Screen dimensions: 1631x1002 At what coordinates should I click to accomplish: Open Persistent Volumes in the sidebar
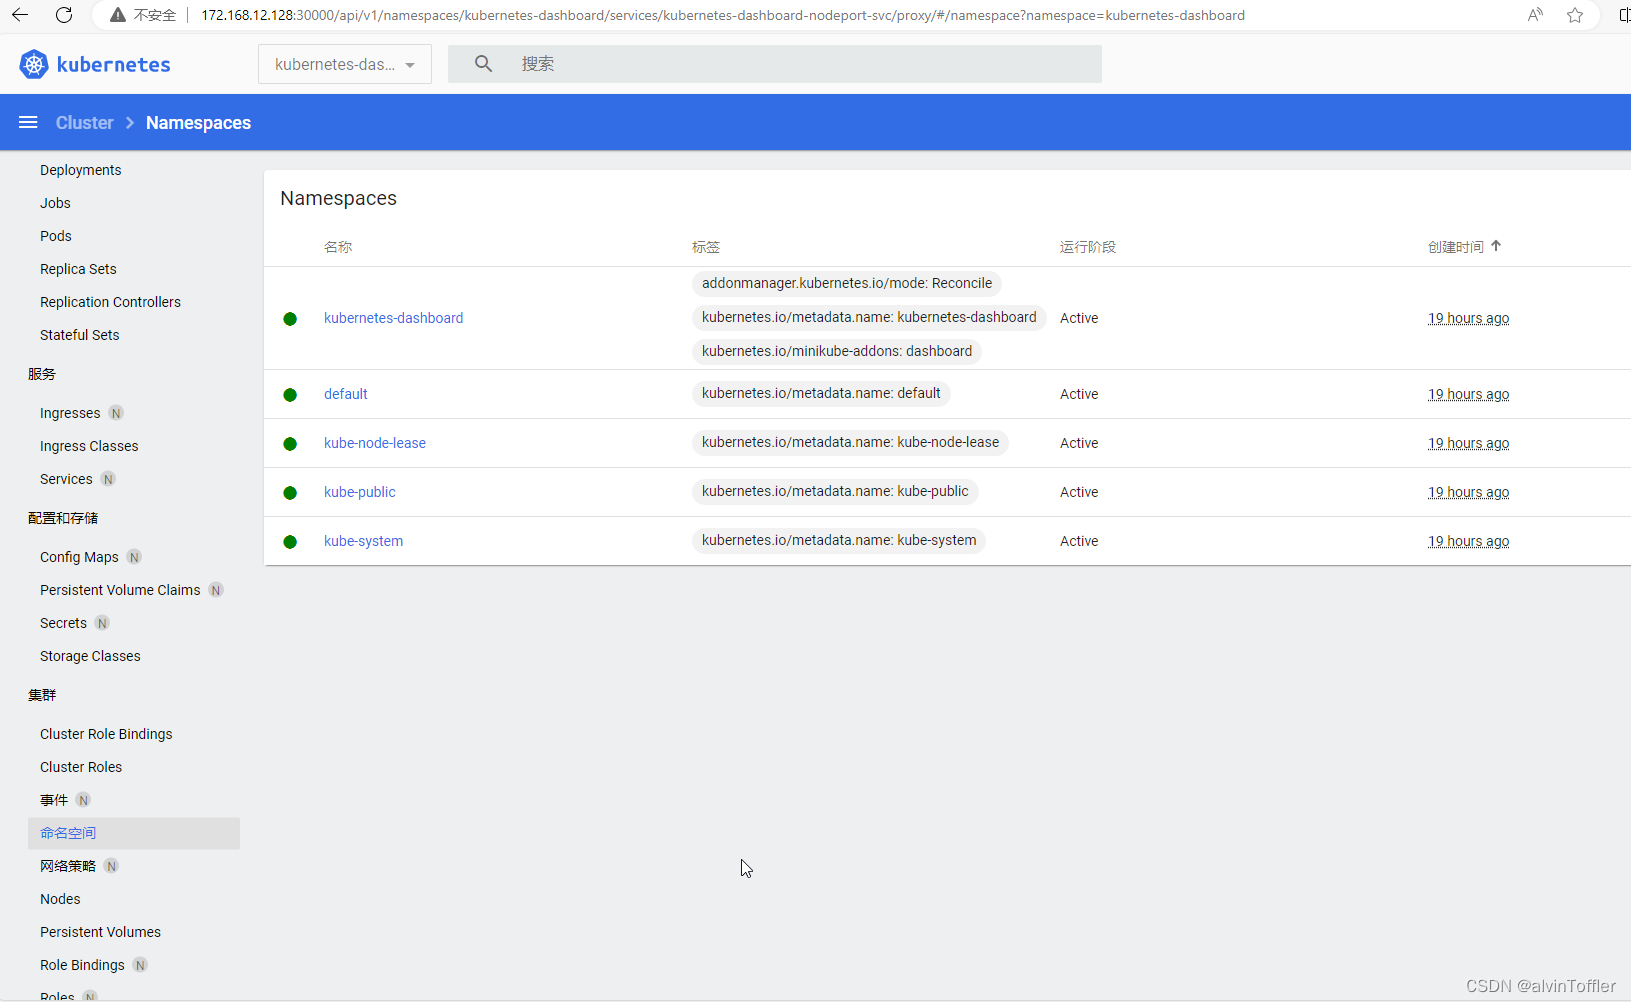(x=100, y=932)
